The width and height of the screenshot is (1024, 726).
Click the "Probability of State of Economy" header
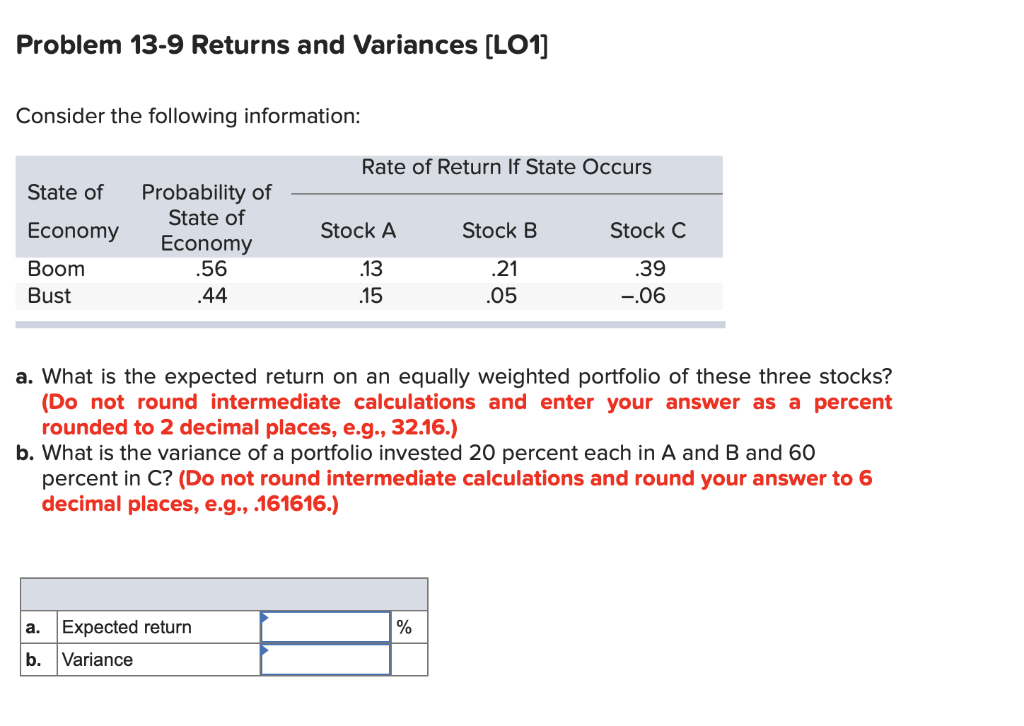click(207, 217)
